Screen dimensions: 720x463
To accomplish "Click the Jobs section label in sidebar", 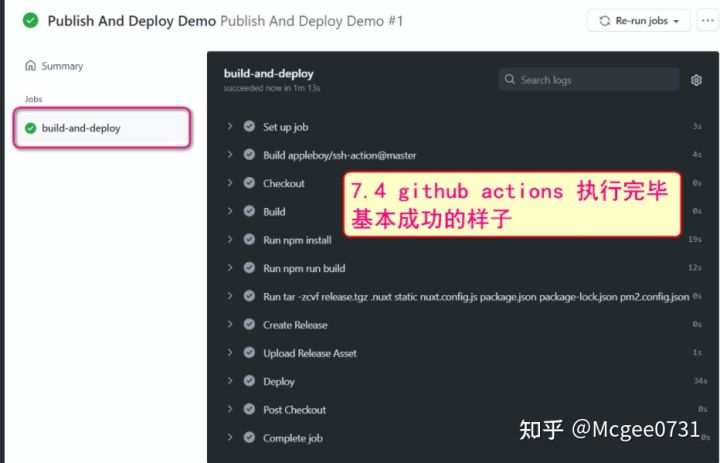I will tap(34, 99).
